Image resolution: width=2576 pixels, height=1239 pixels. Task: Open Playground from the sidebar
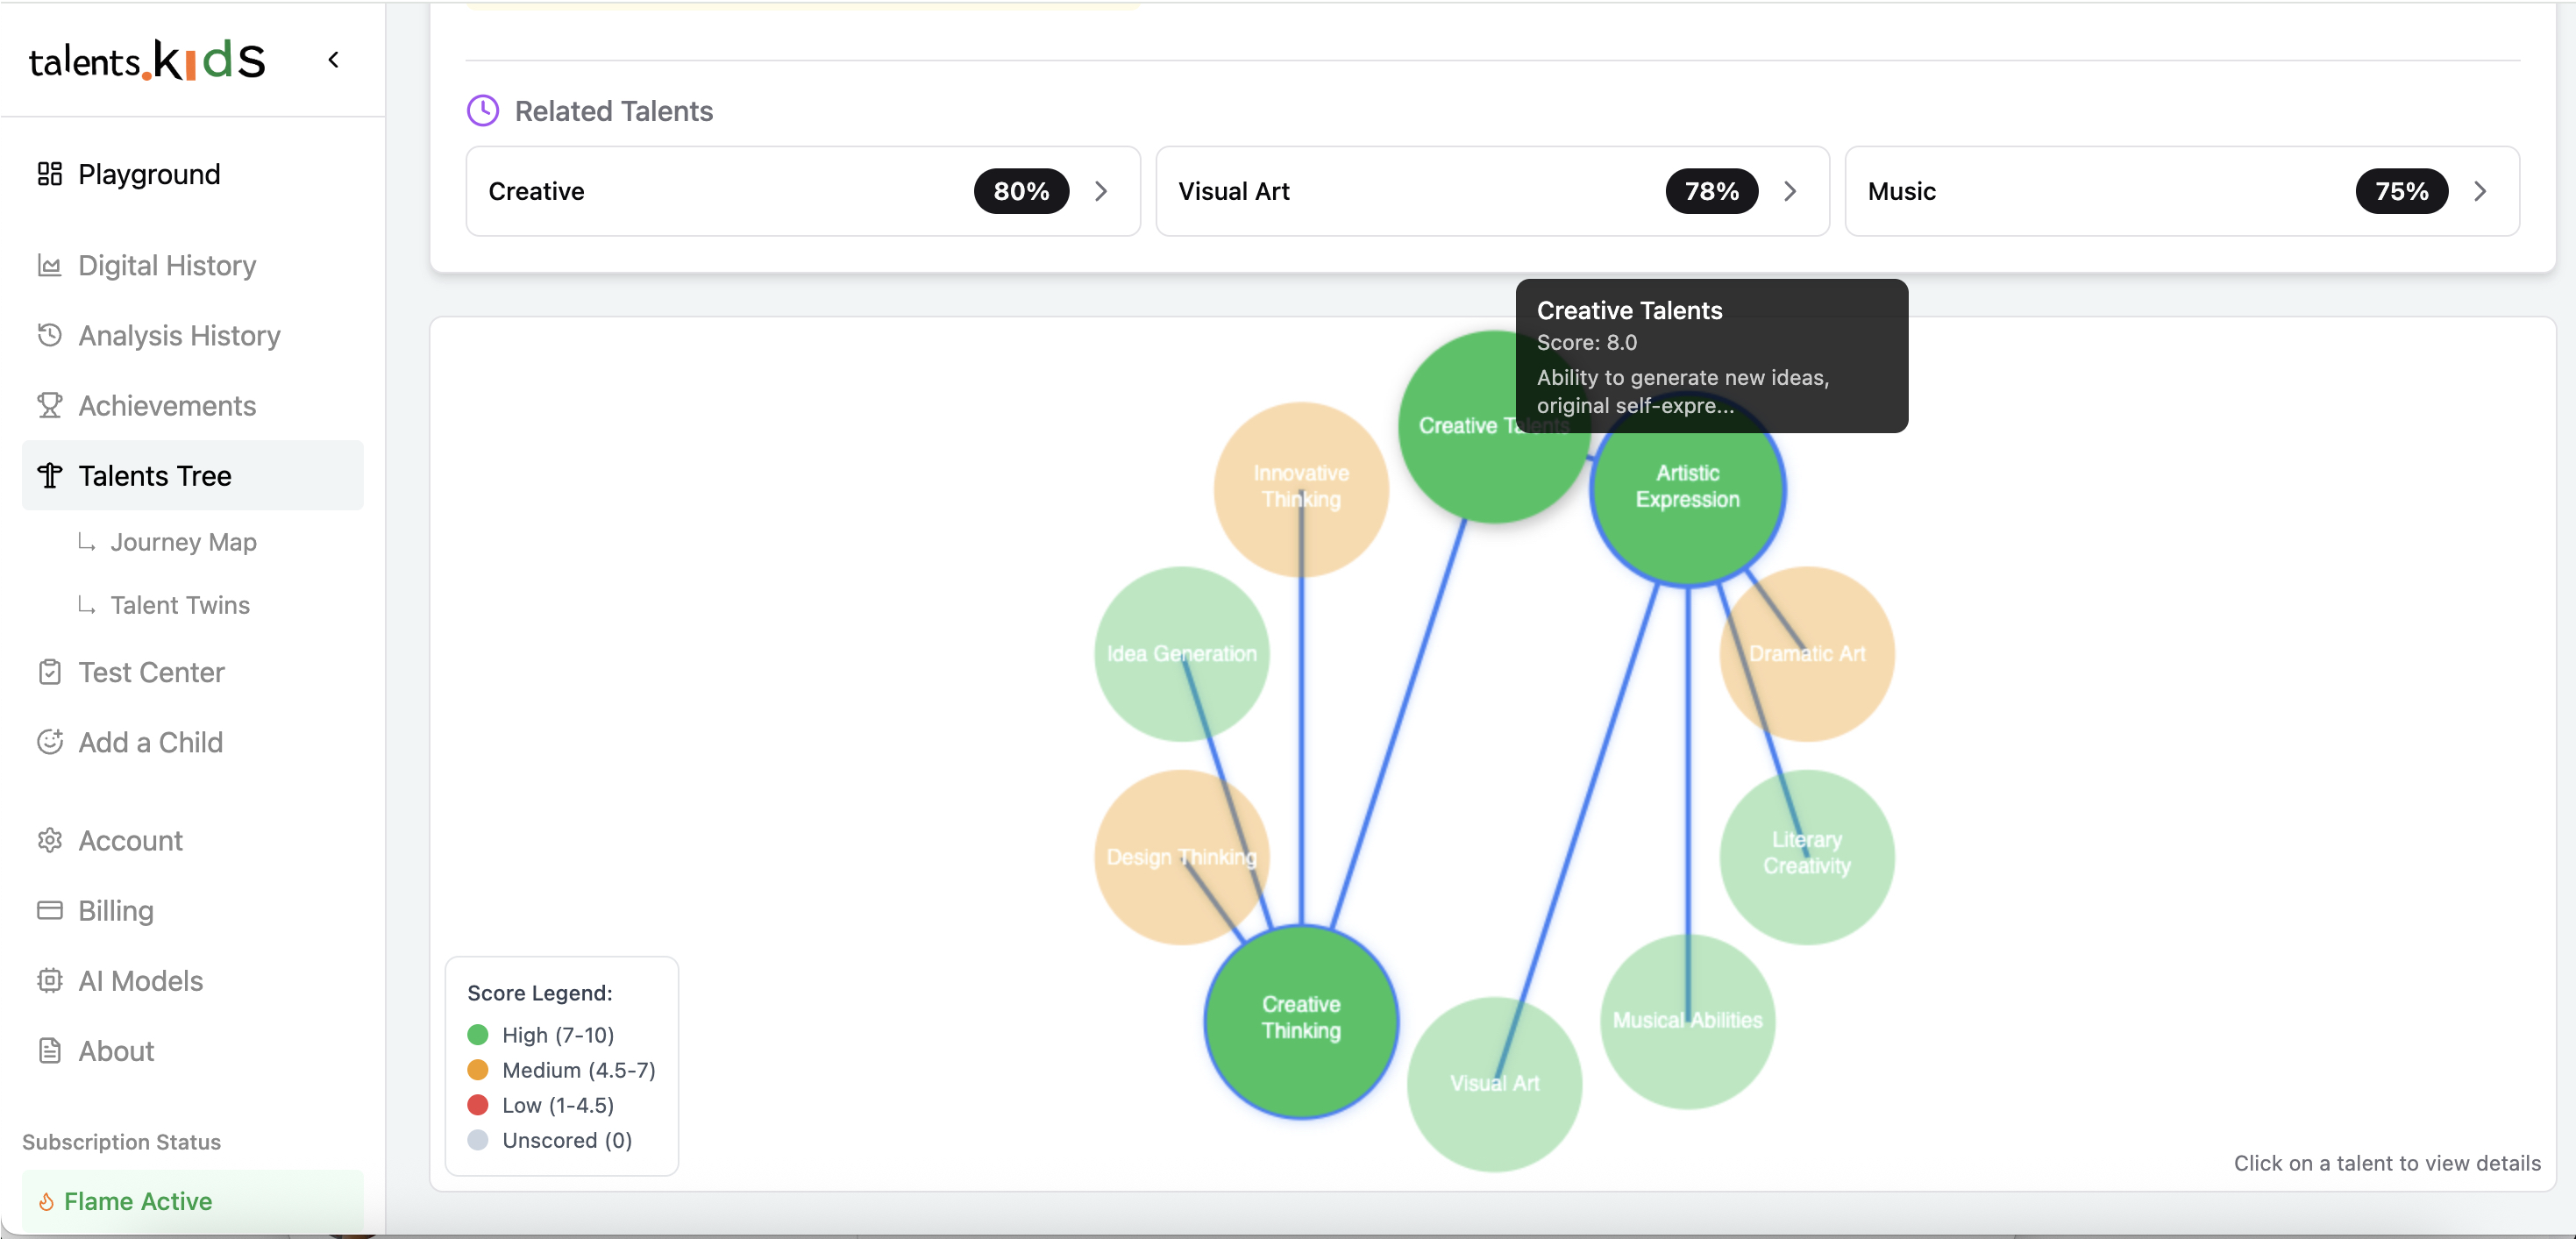click(193, 174)
